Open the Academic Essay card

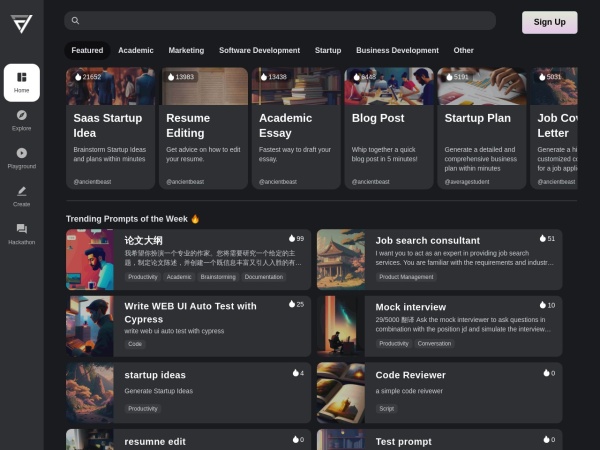click(x=296, y=128)
